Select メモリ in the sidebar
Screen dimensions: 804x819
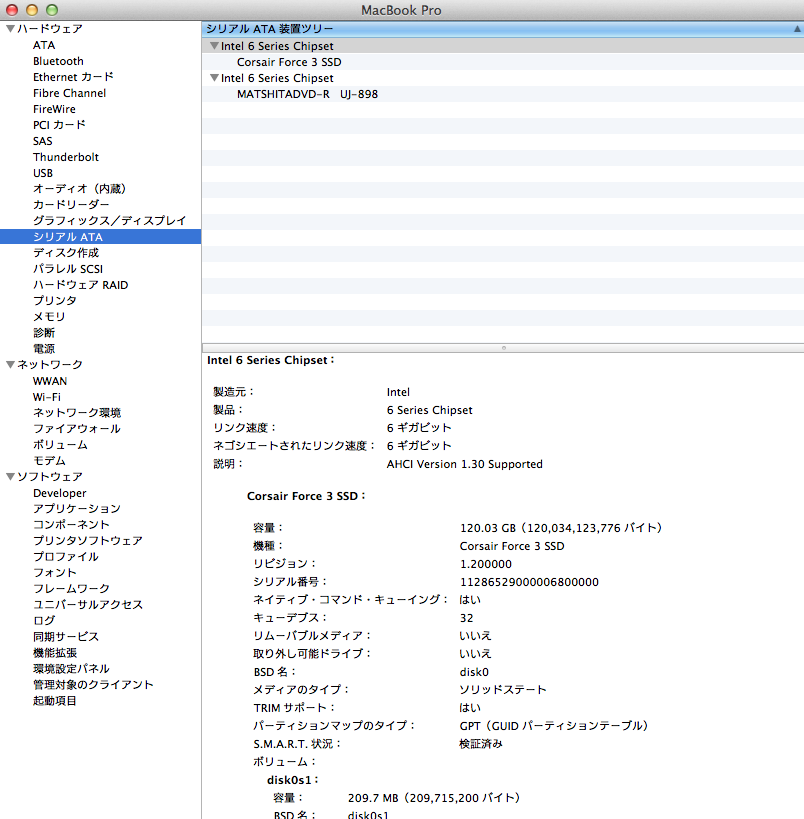click(x=49, y=317)
